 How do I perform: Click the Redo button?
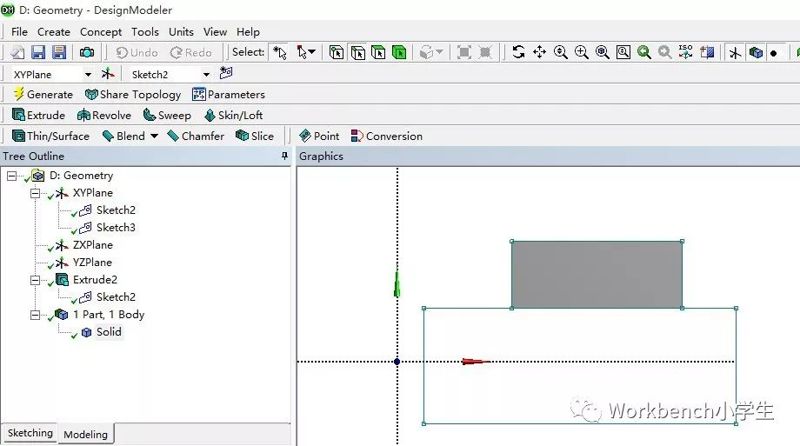tap(191, 53)
